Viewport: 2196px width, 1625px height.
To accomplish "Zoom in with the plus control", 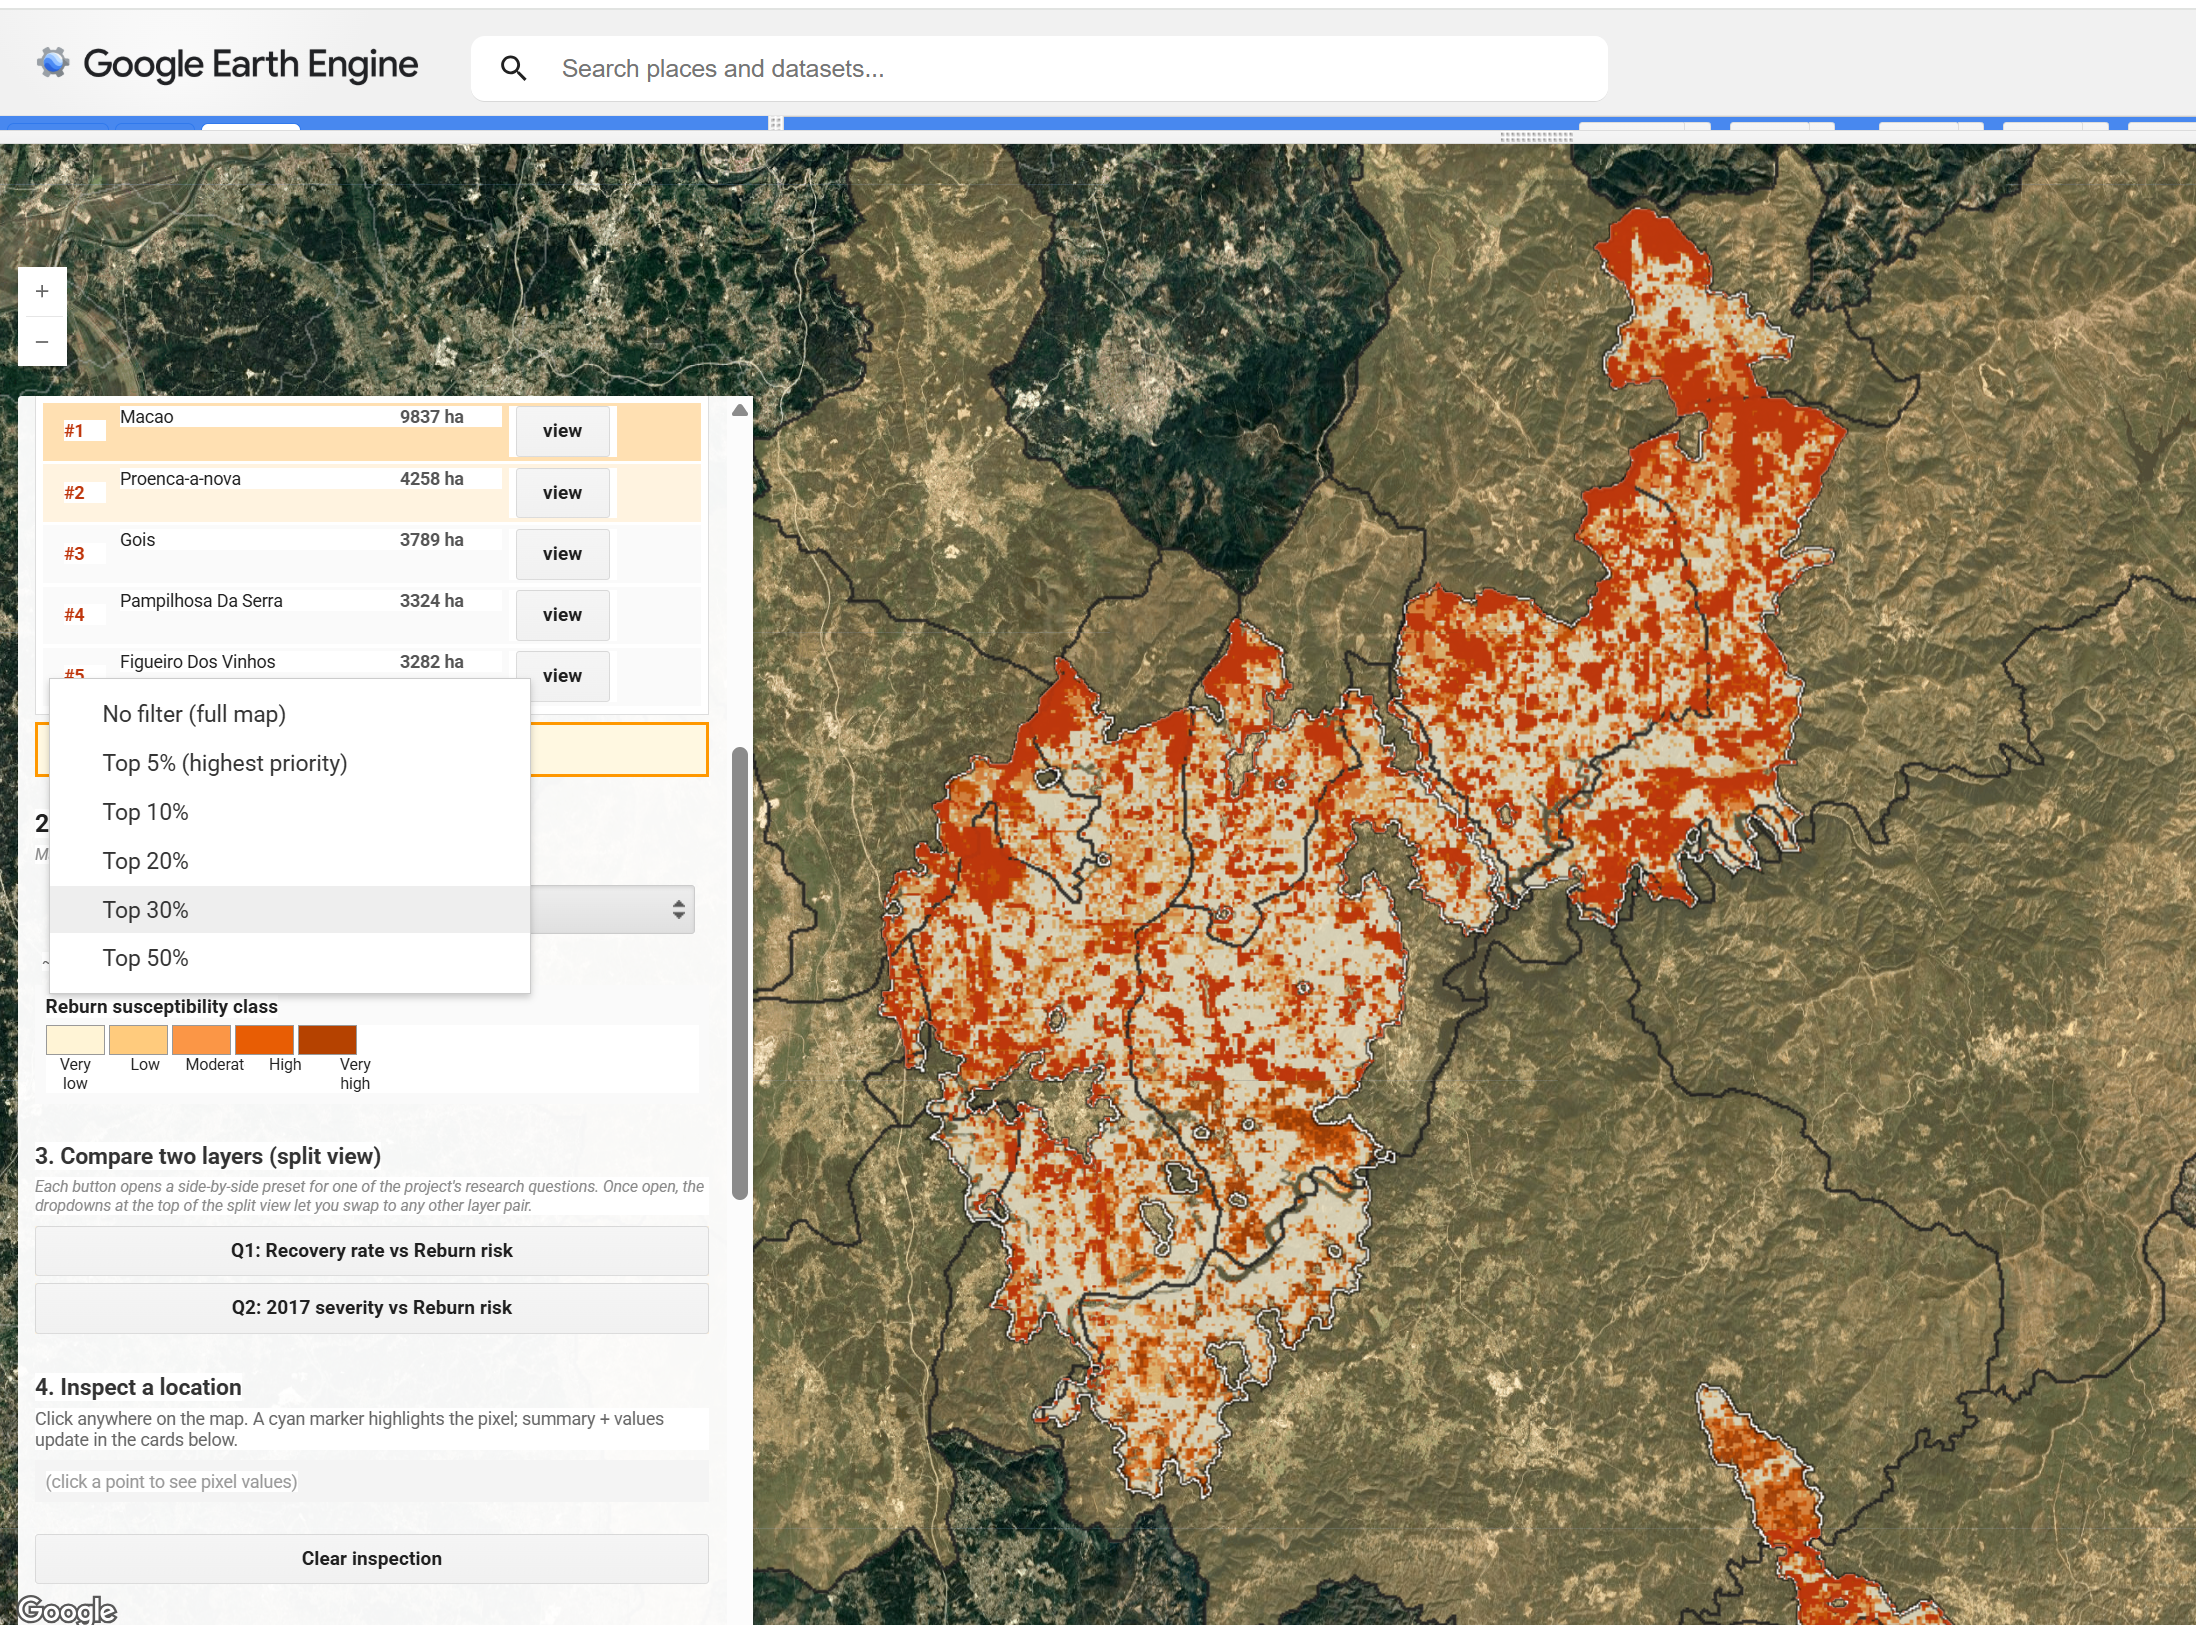I will coord(41,291).
